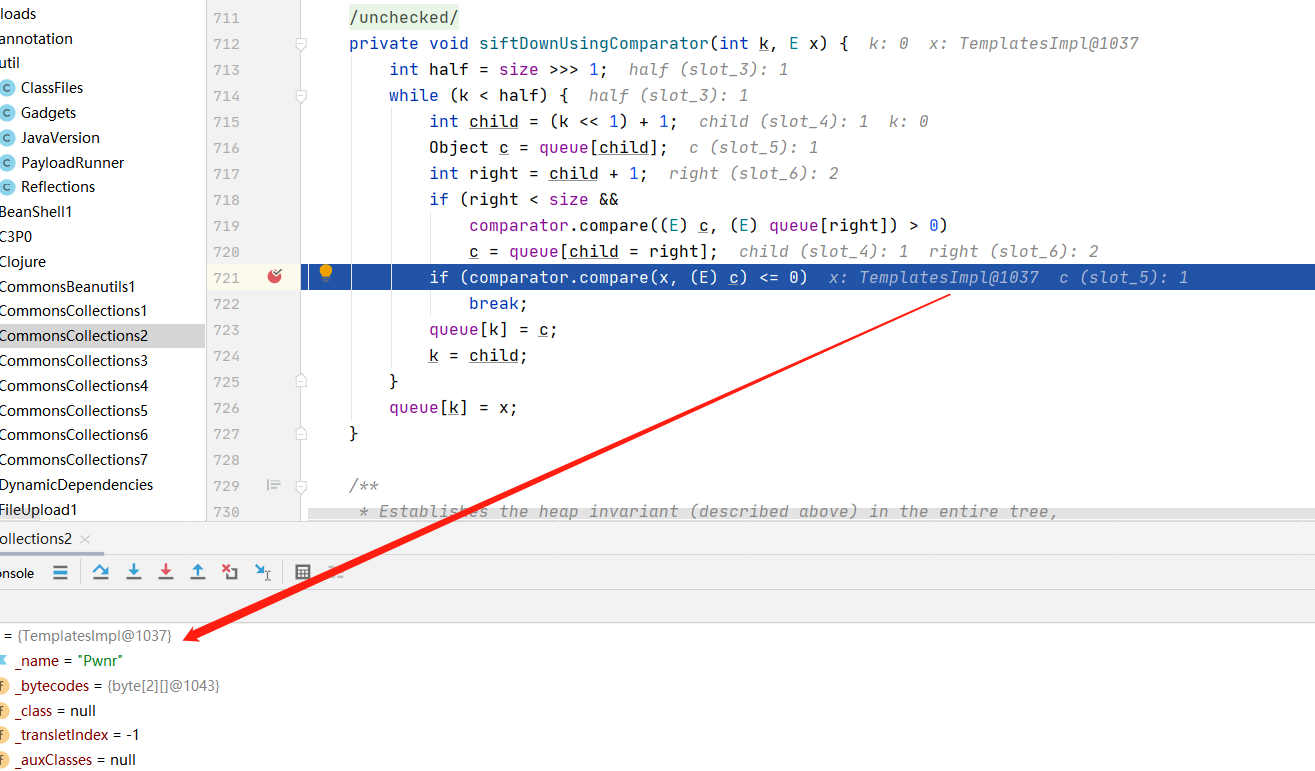Click the _name = "Pwnr" variable

click(x=68, y=661)
